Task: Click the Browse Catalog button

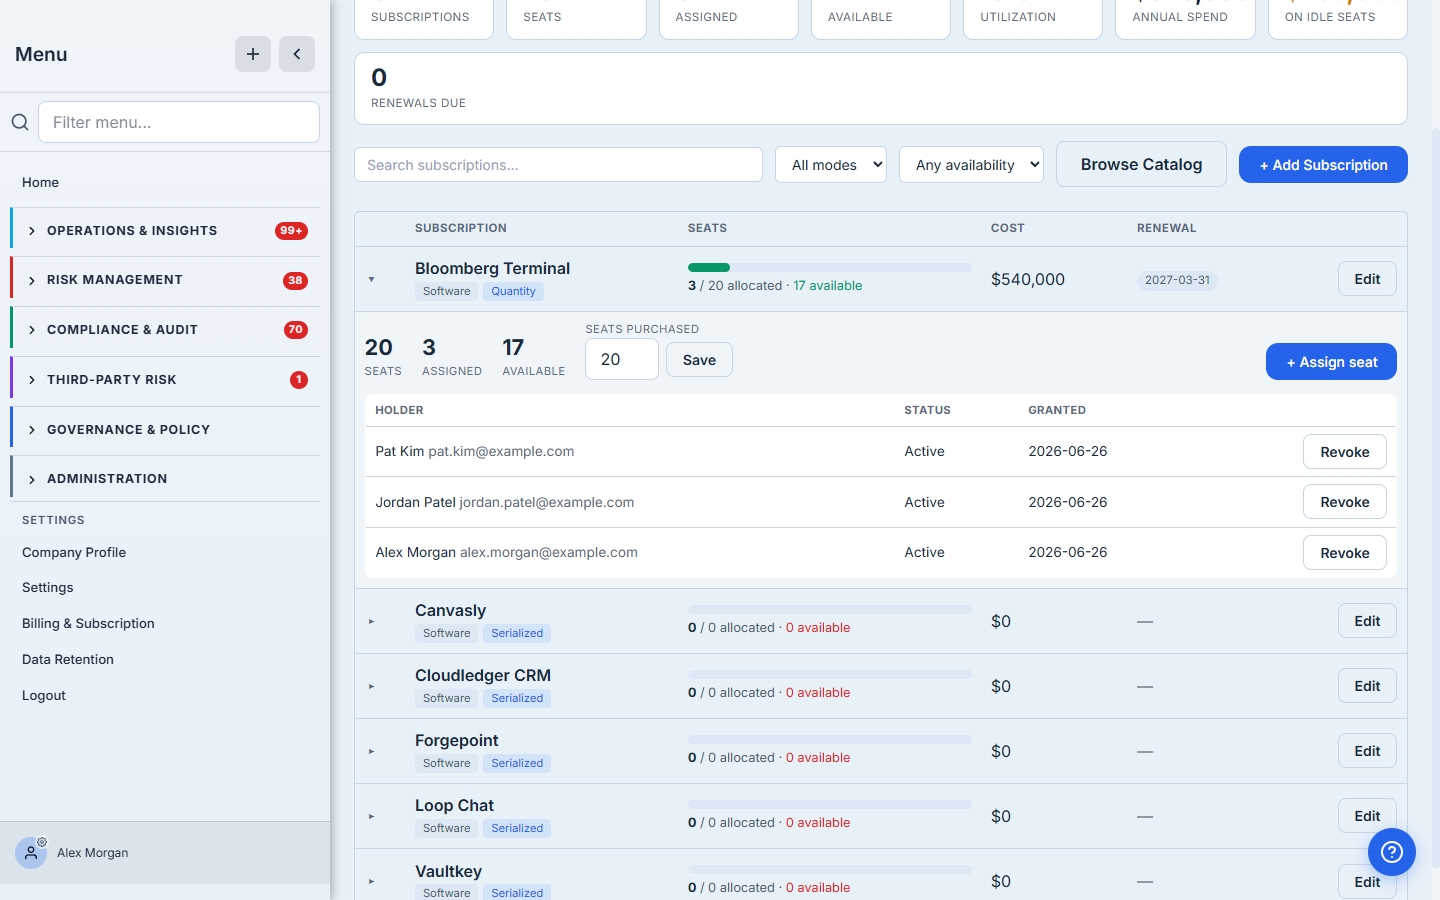Action: (1141, 164)
